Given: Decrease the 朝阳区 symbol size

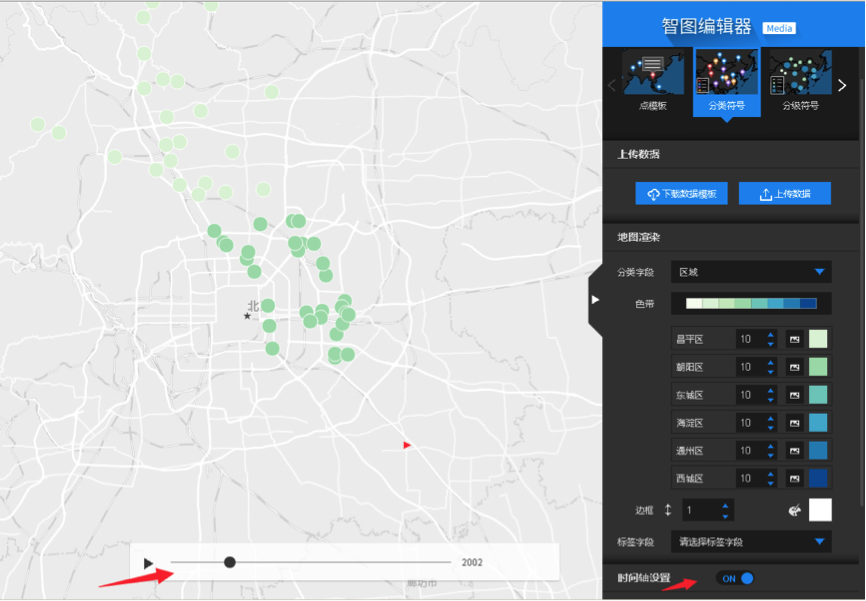Looking at the screenshot, I should pyautogui.click(x=770, y=372).
